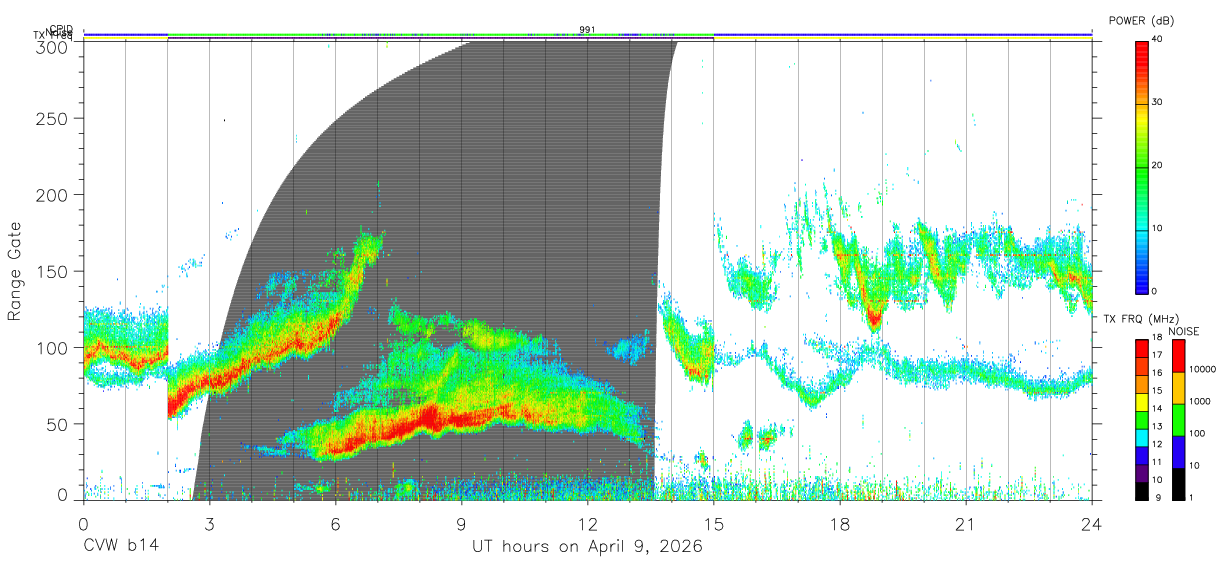Image resolution: width=1228 pixels, height=567 pixels.
Task: Click the 9 tick on UT hours axis
Action: (461, 523)
